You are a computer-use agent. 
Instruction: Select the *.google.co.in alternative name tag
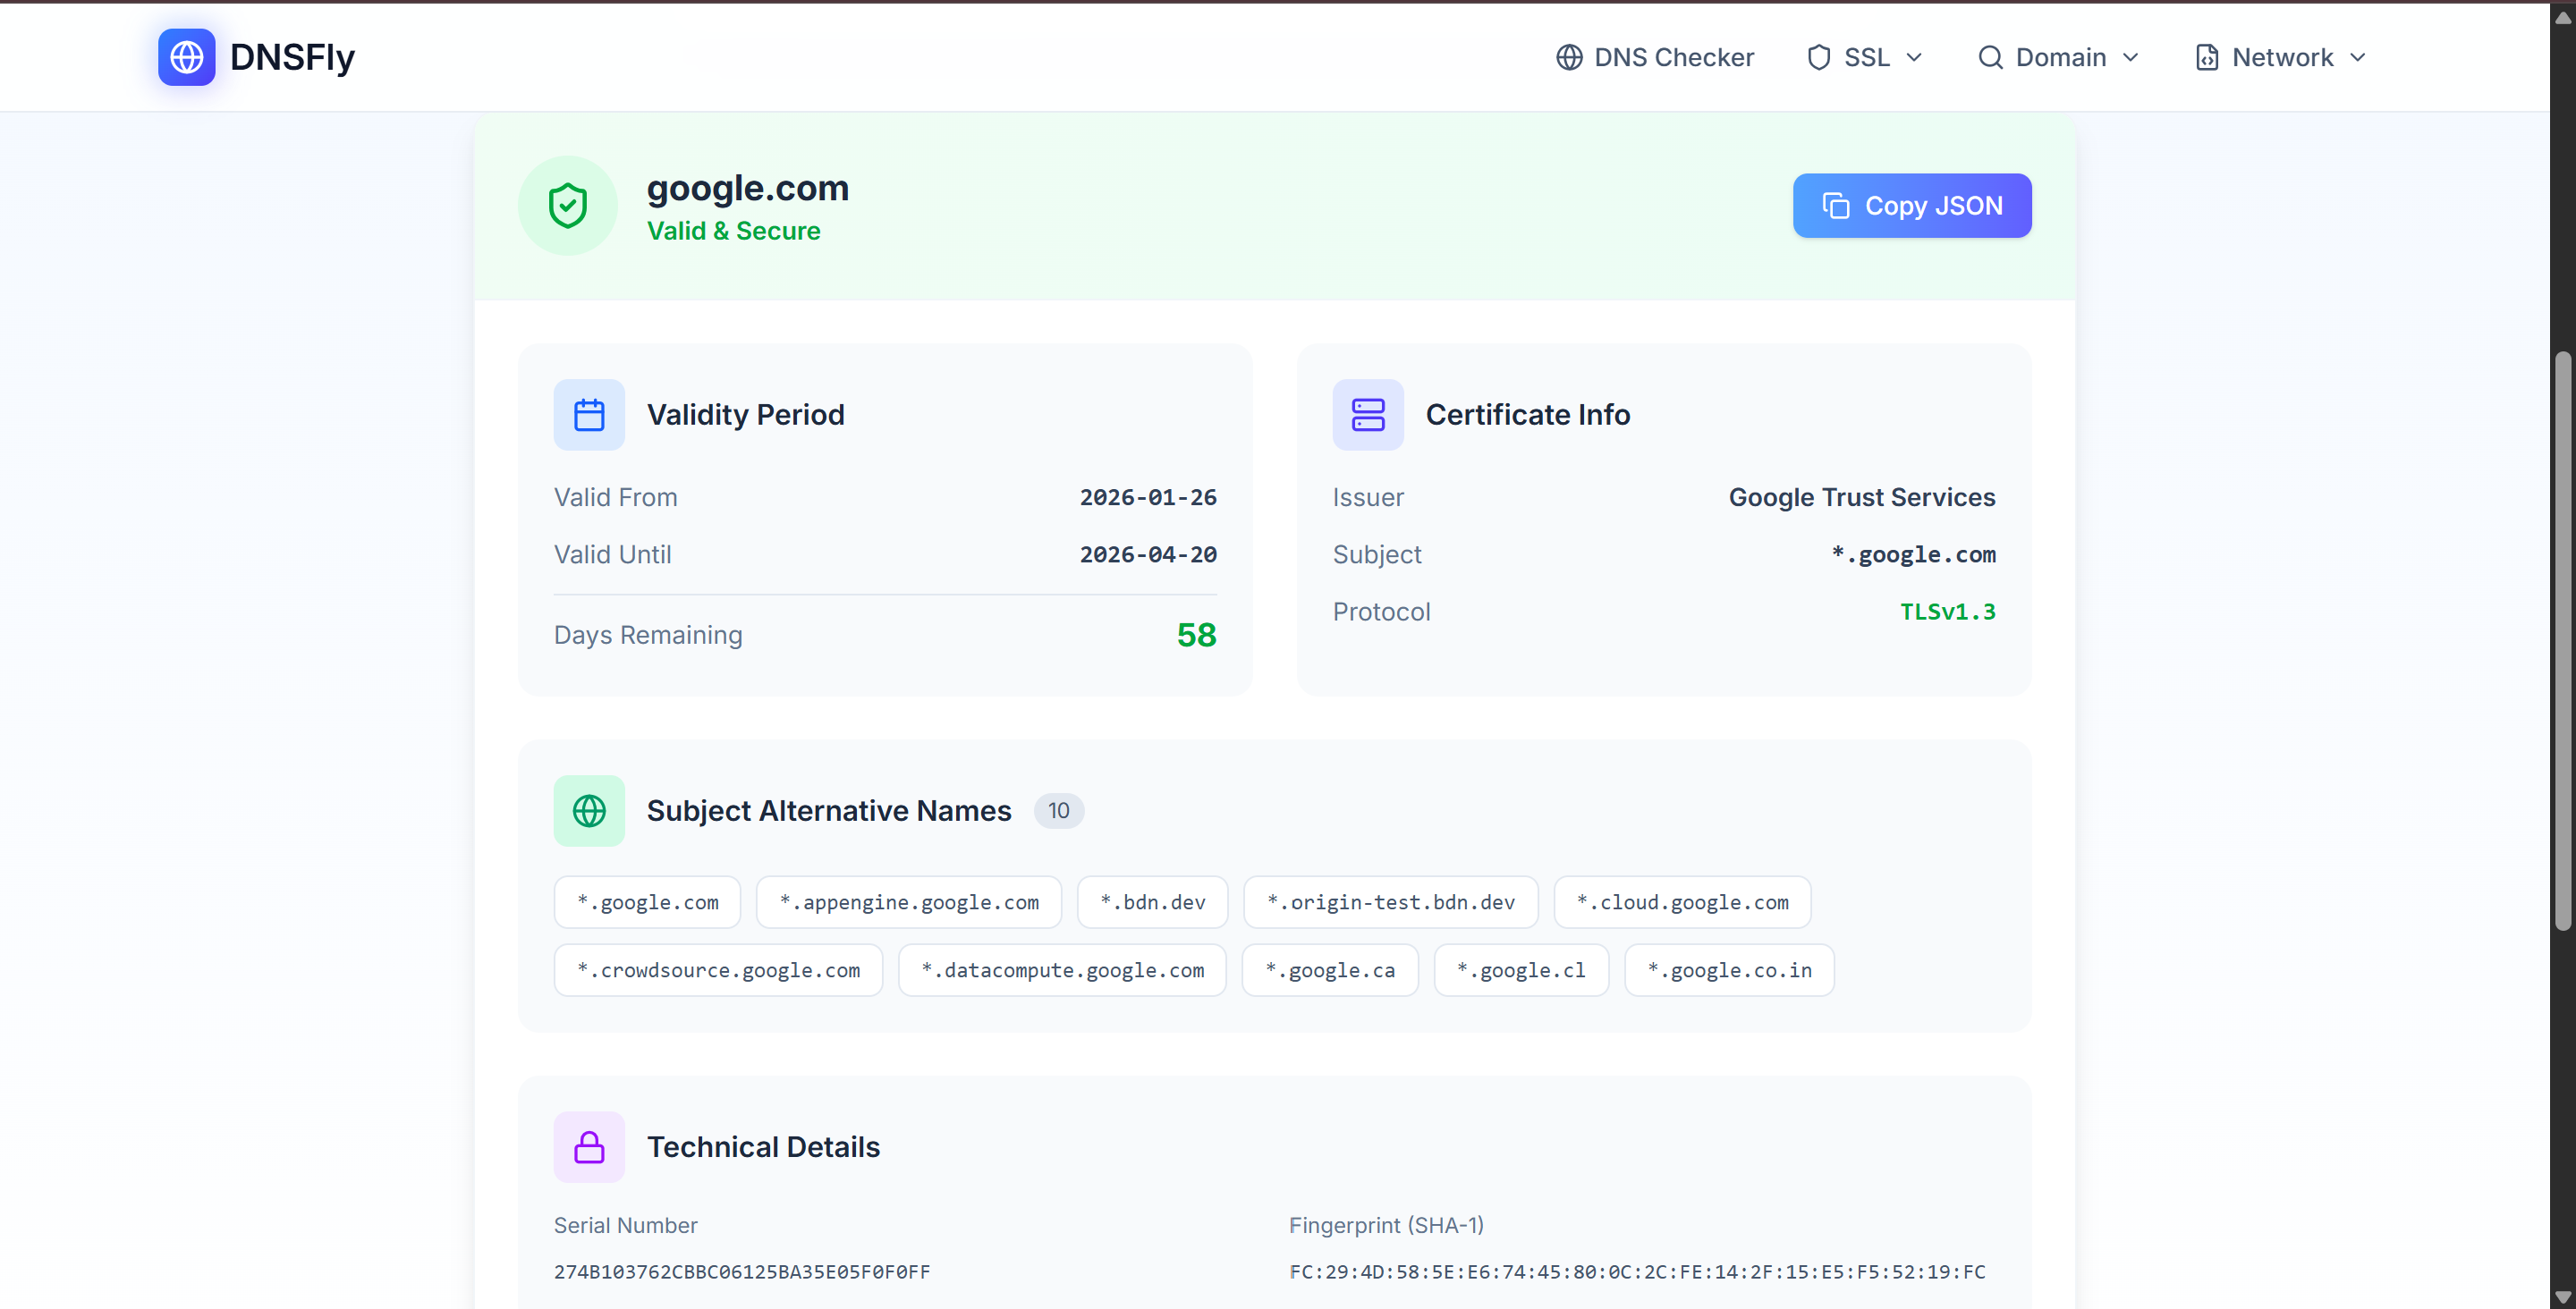click(1729, 969)
